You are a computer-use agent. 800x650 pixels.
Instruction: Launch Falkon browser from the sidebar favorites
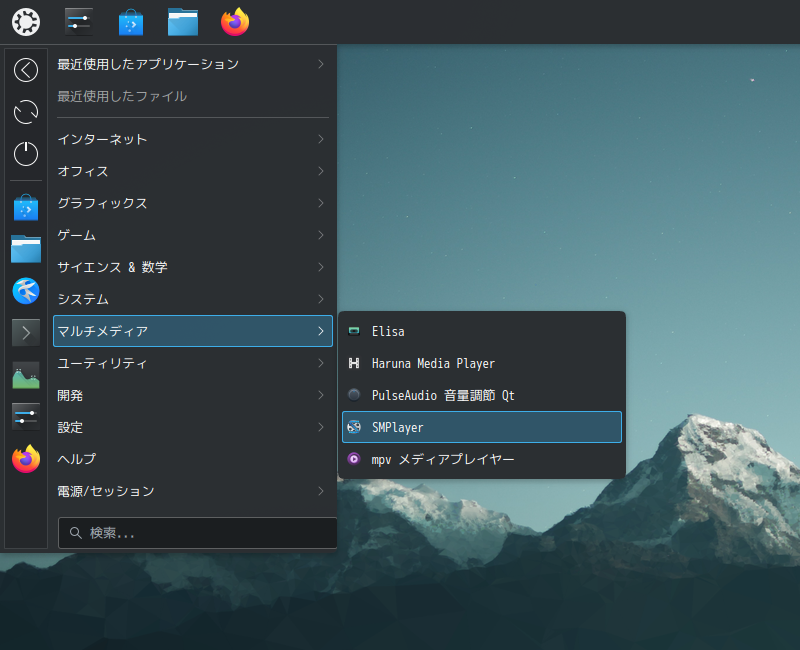[26, 291]
